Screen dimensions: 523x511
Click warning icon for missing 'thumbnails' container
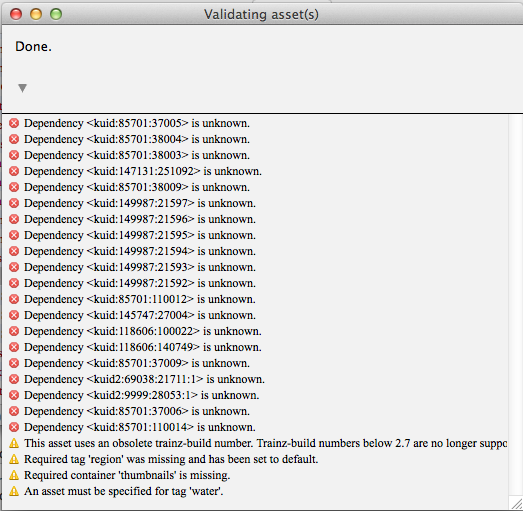click(x=14, y=475)
